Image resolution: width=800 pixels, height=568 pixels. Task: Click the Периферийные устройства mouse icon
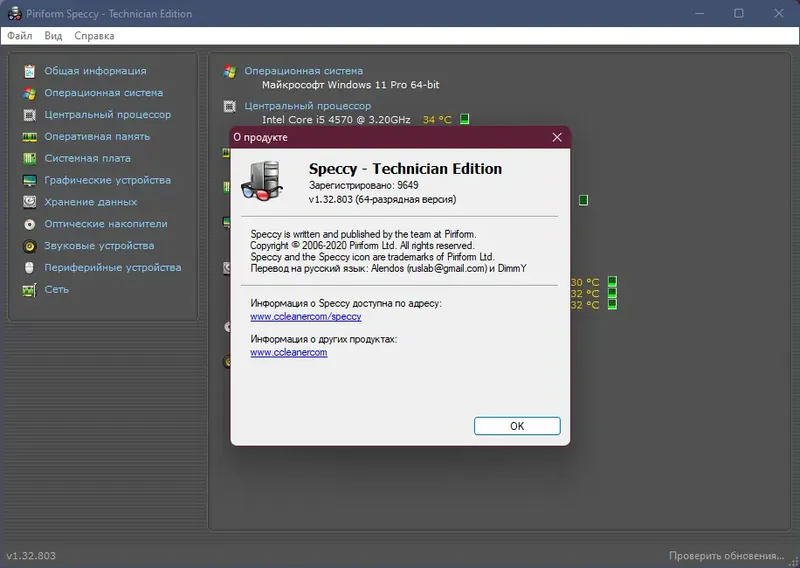click(x=30, y=267)
